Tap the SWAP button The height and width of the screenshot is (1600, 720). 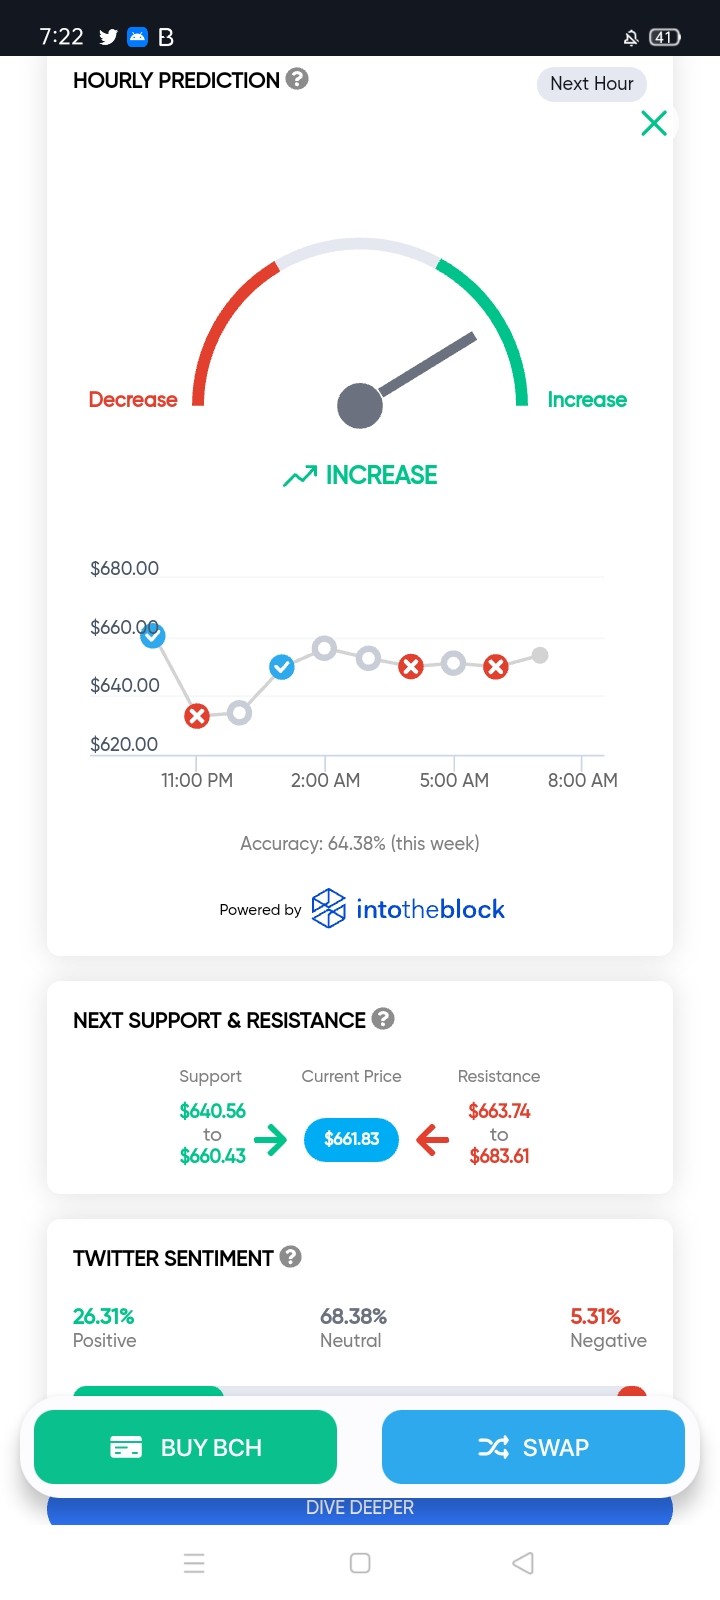coord(533,1447)
